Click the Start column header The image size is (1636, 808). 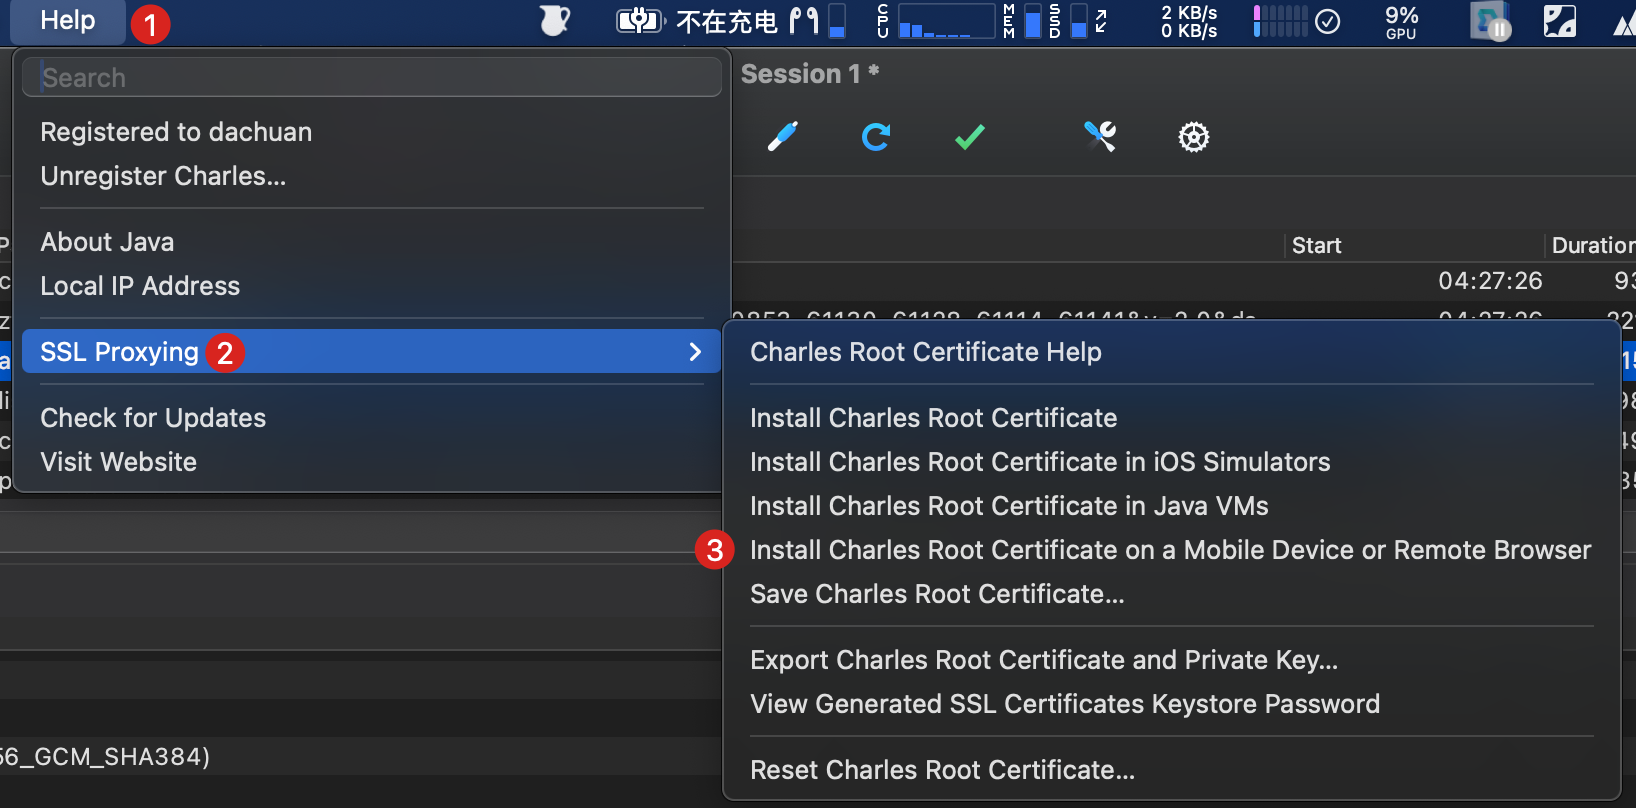pyautogui.click(x=1414, y=245)
